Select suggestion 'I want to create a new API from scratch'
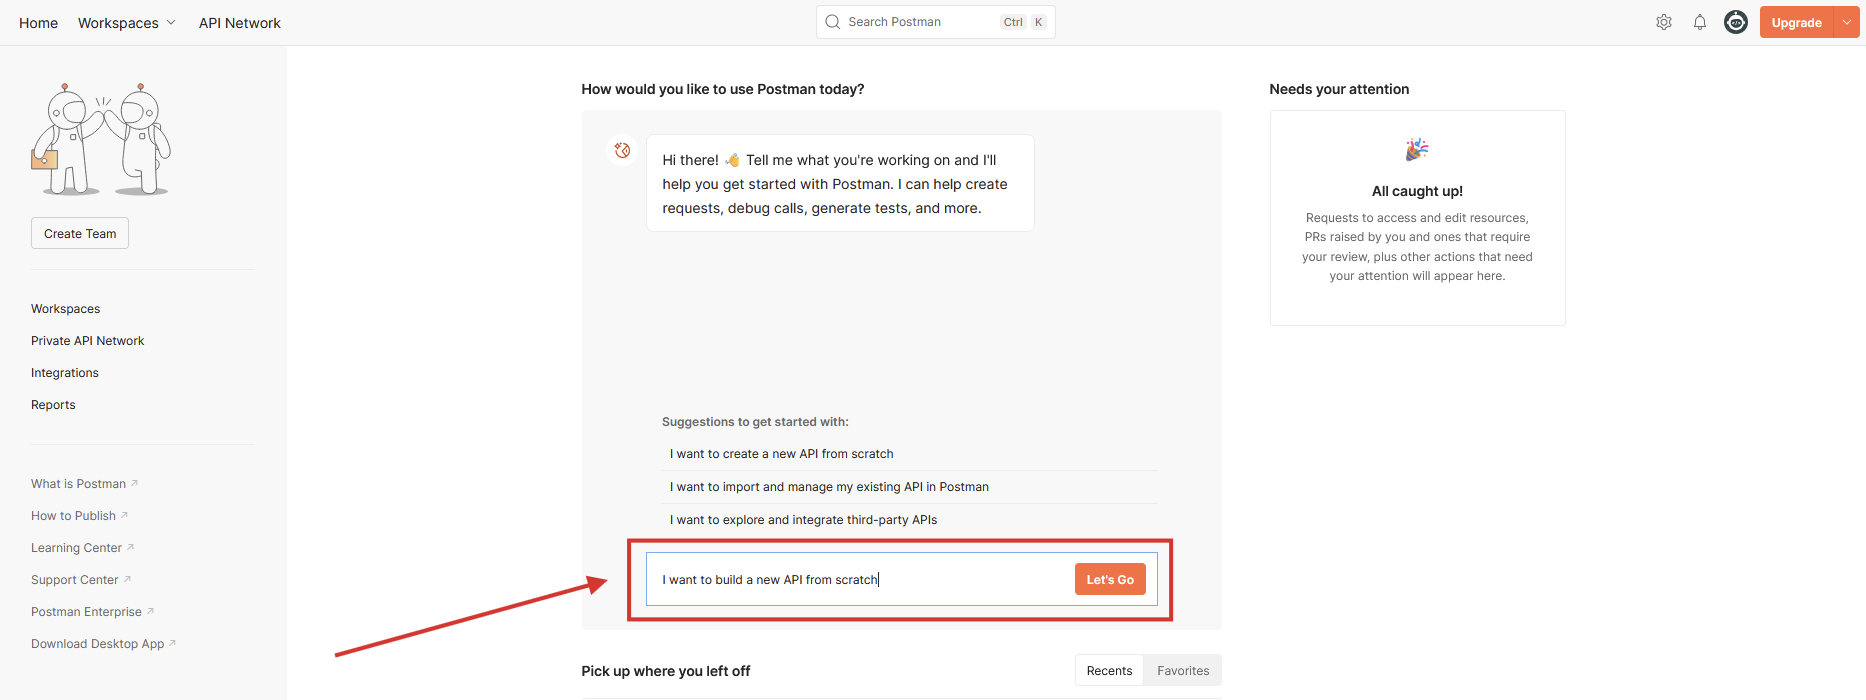Image resolution: width=1866 pixels, height=700 pixels. [781, 453]
